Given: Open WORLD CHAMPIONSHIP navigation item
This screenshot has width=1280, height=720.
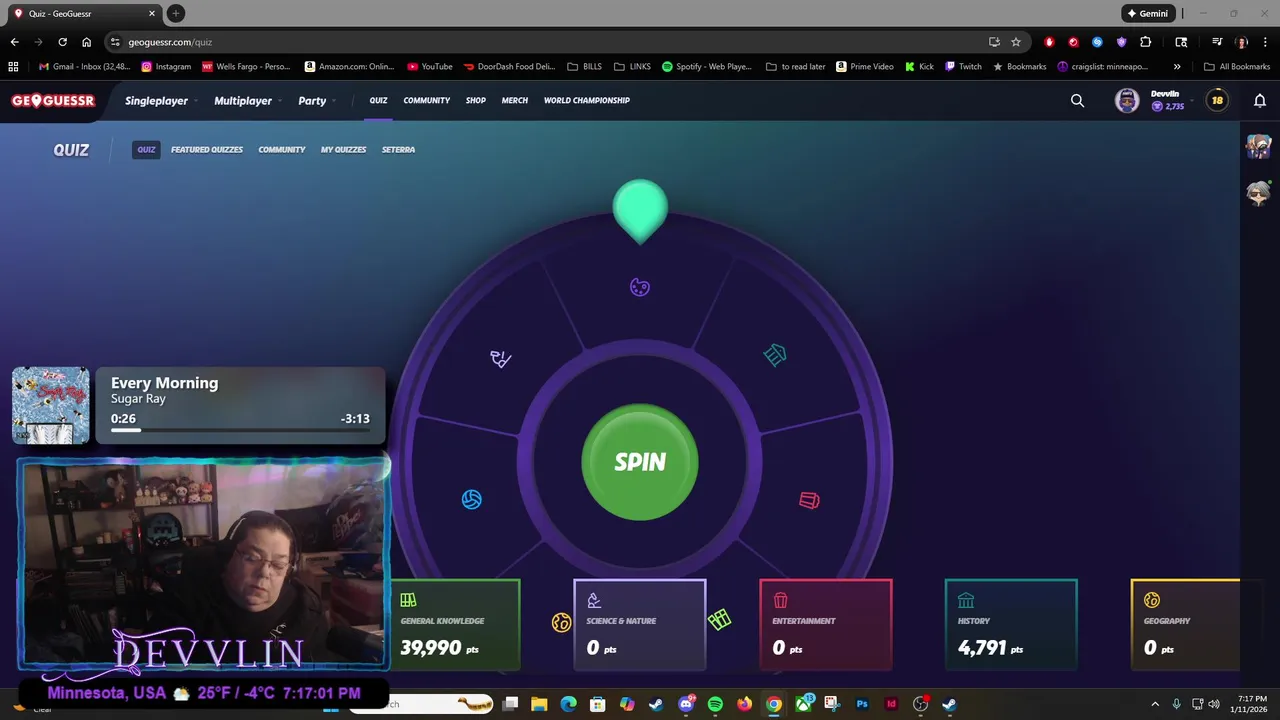Looking at the screenshot, I should (x=587, y=101).
